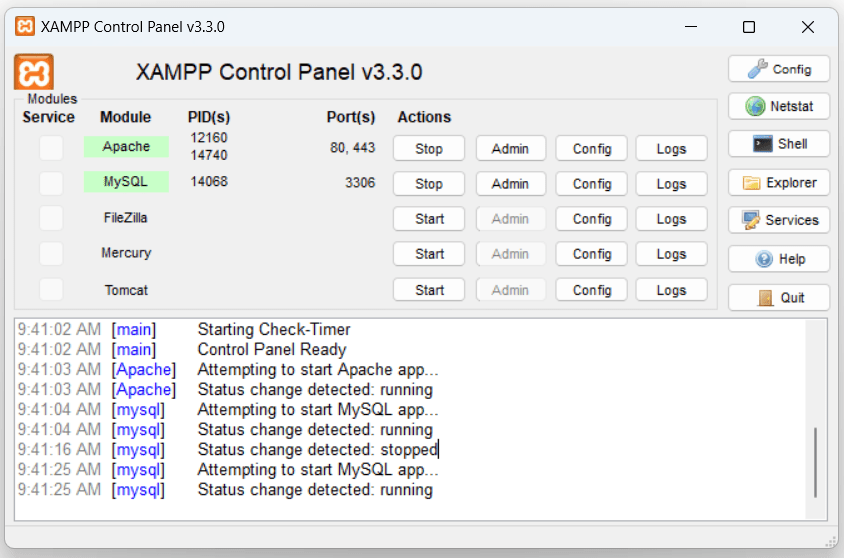Open Explorer with the folder icon

(779, 182)
